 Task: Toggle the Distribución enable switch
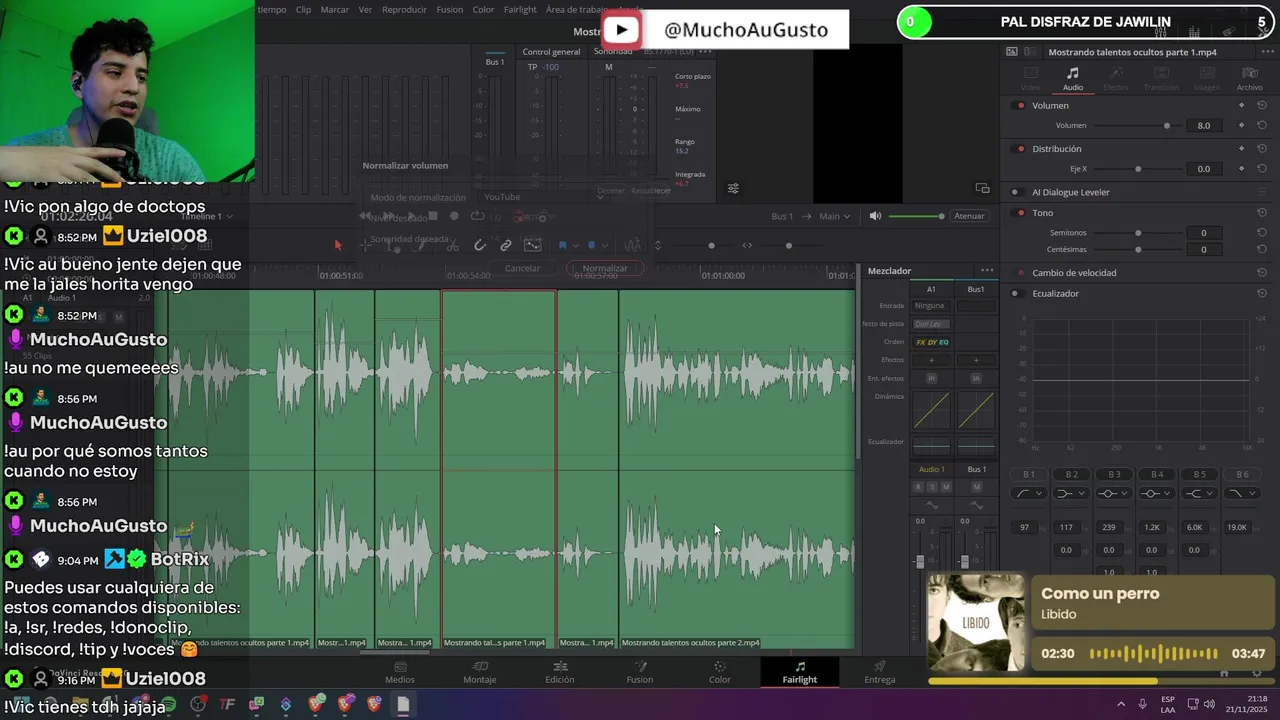point(1020,149)
